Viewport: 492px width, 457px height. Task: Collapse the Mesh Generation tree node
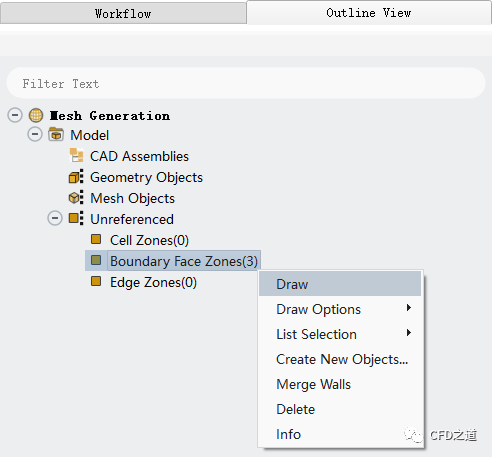tap(15, 115)
